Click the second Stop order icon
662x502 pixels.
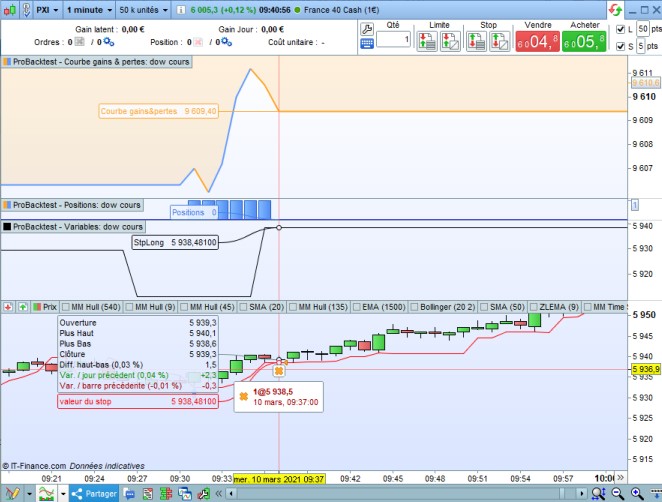pyautogui.click(x=499, y=41)
